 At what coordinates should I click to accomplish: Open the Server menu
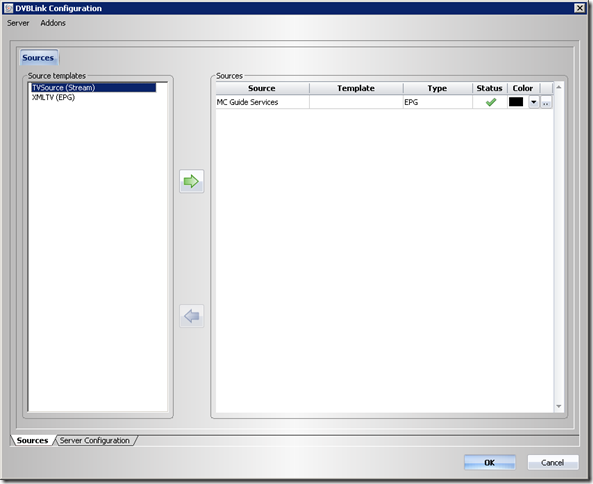(18, 23)
